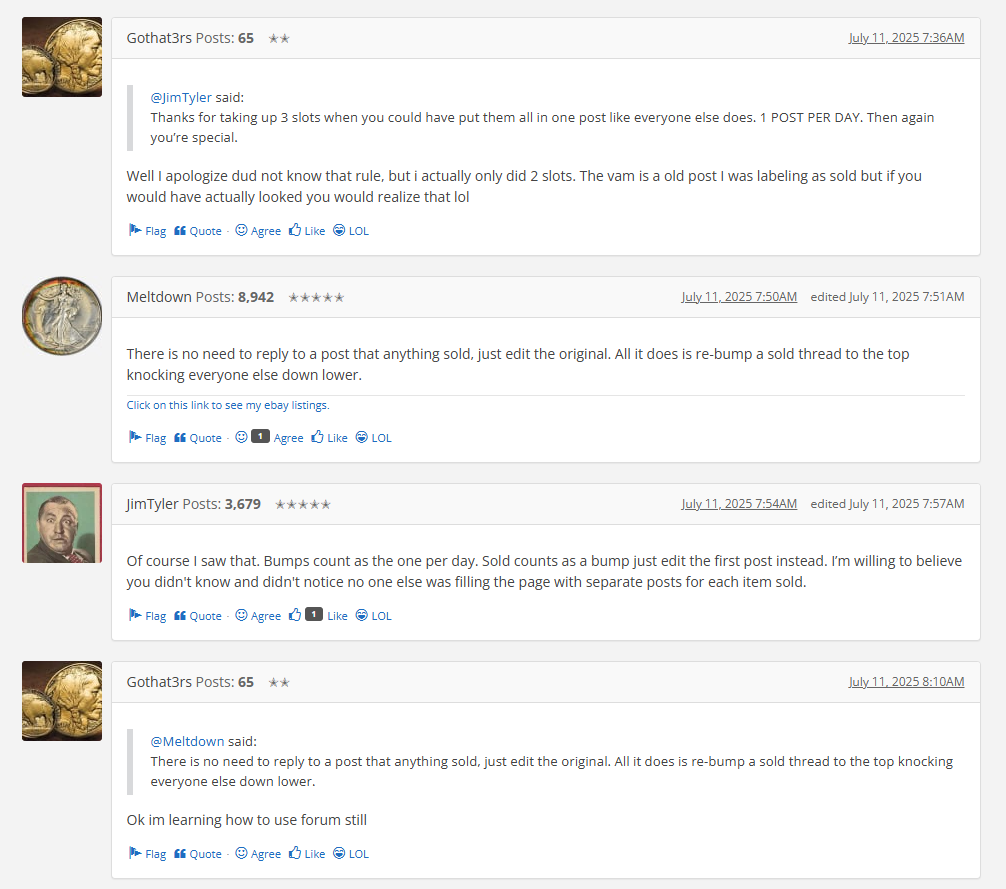Open permalink July 11, 2025 7:36AM
The width and height of the screenshot is (1006, 889).
[906, 38]
